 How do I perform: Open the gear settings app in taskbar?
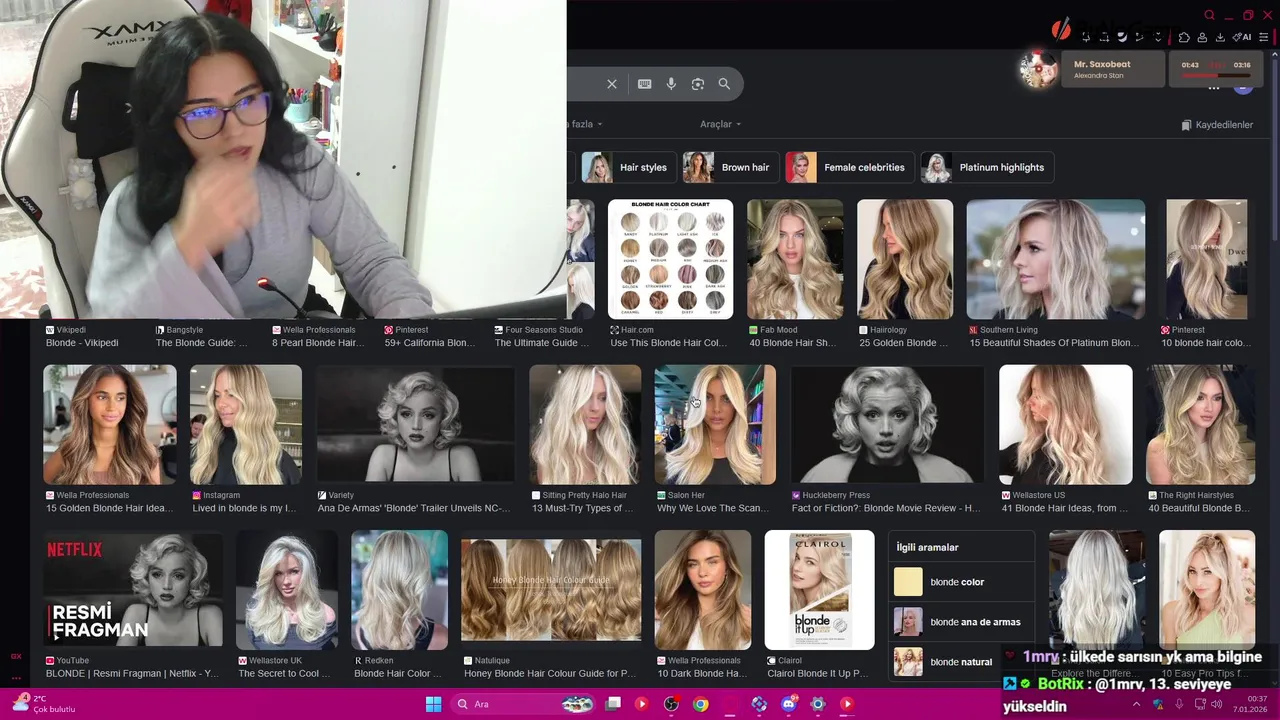(818, 704)
